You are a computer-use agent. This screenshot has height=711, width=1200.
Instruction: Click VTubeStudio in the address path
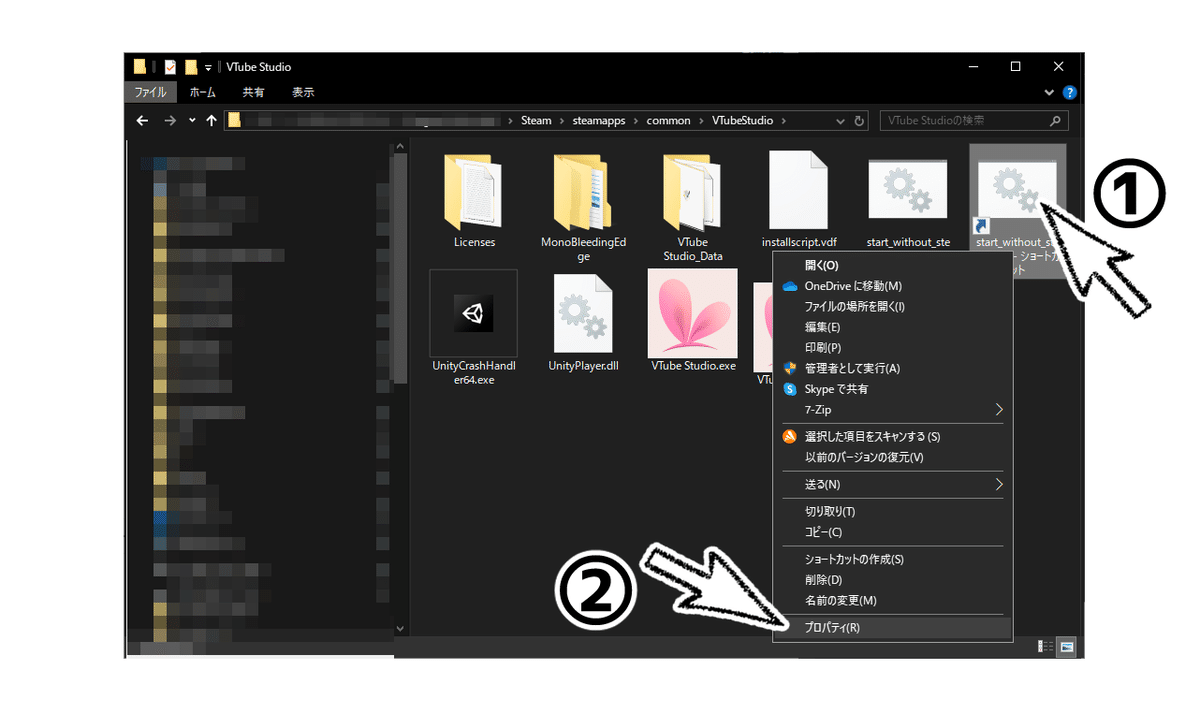[x=741, y=121]
